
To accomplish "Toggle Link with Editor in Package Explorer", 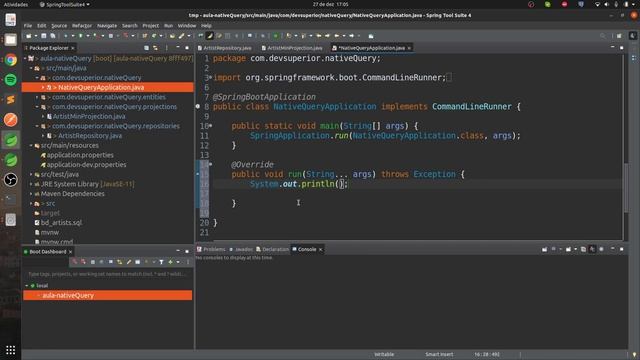I will pyautogui.click(x=156, y=48).
